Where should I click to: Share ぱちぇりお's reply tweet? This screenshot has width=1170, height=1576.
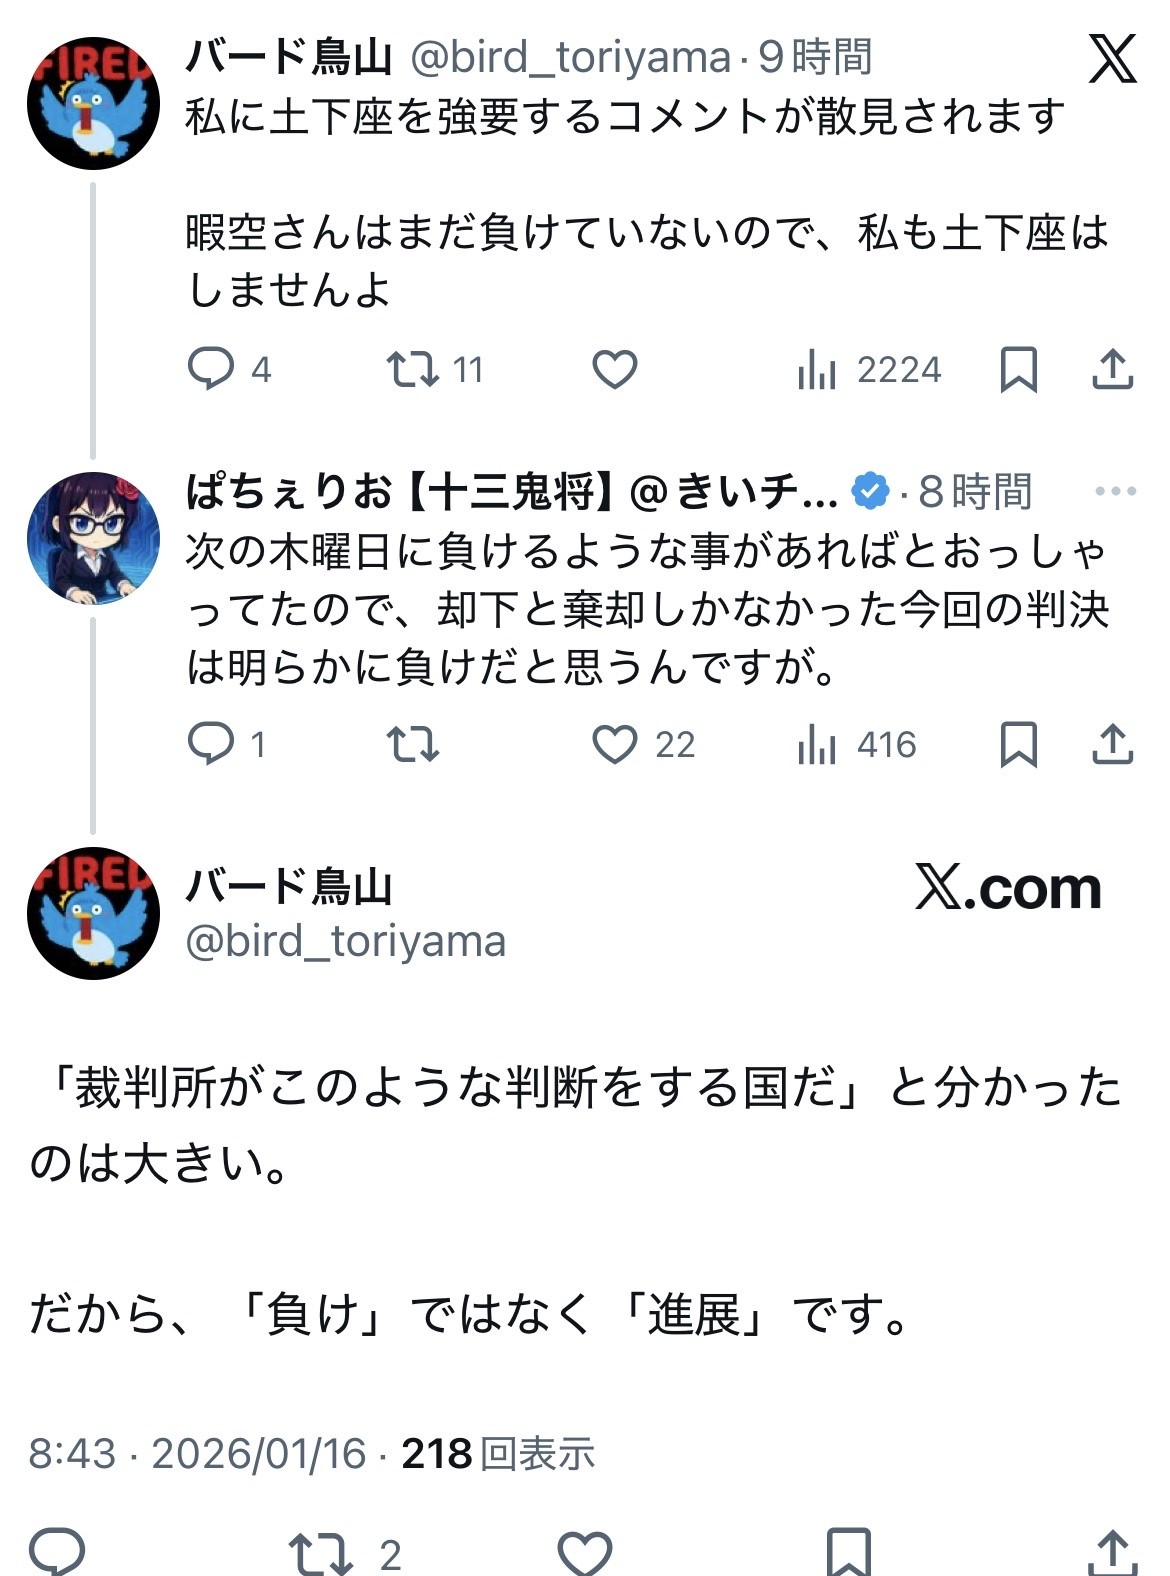point(1112,744)
